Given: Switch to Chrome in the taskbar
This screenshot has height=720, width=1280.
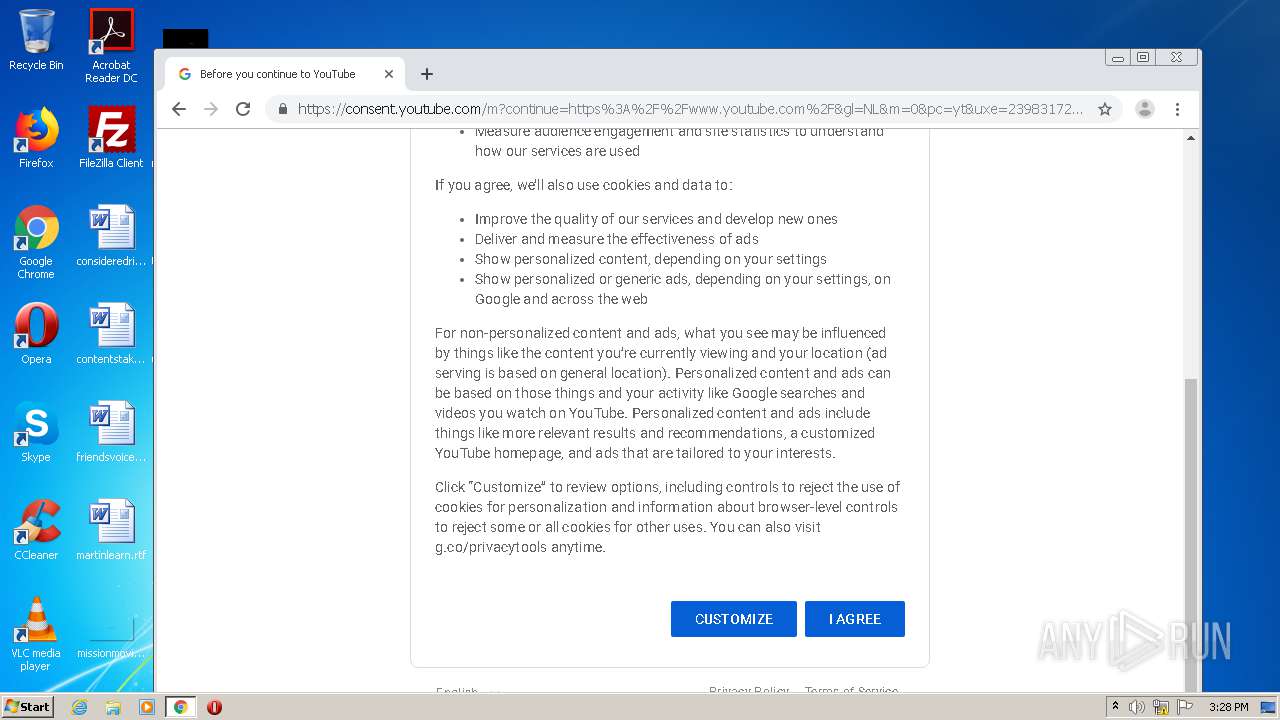Looking at the screenshot, I should [181, 707].
